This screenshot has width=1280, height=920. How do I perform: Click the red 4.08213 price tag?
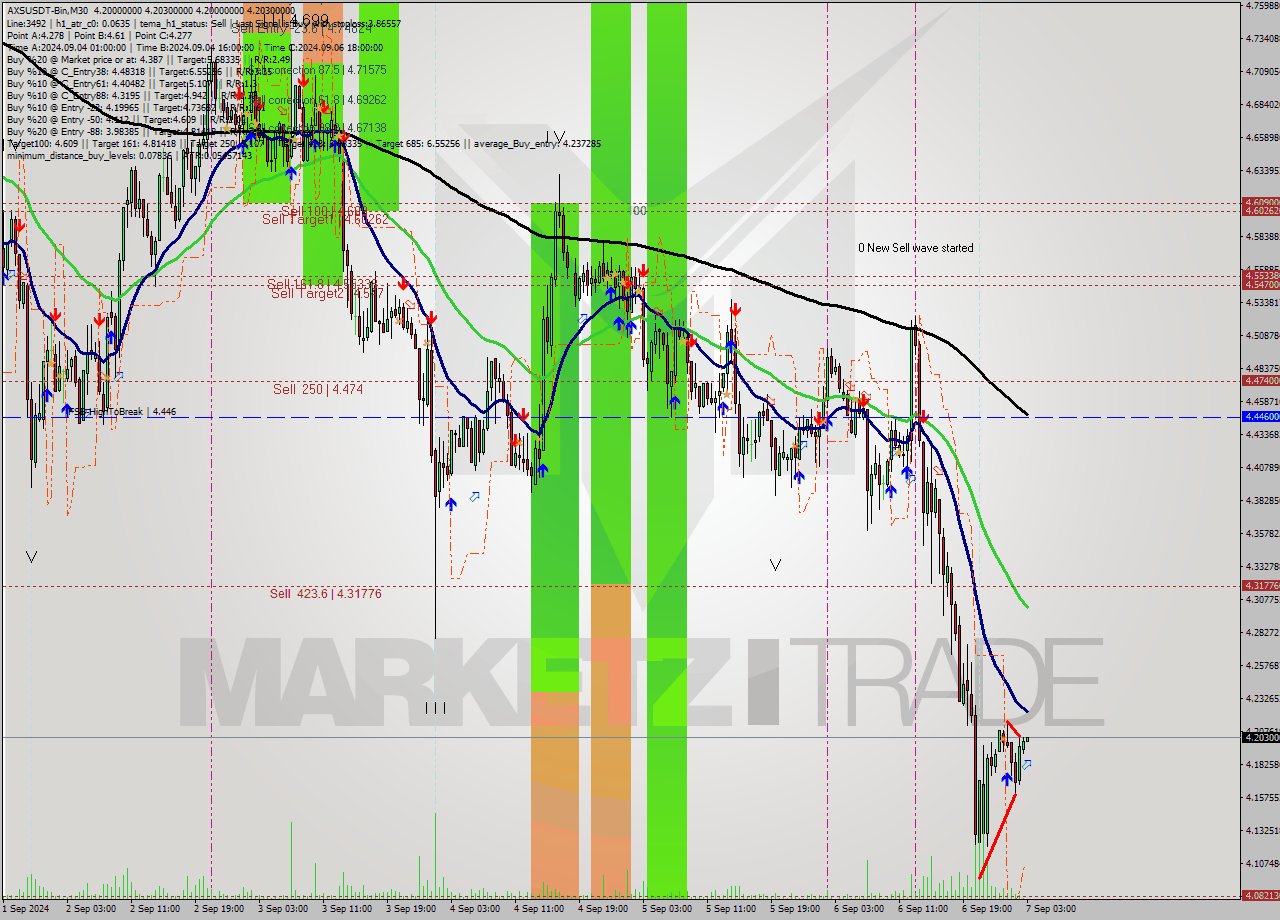[x=1260, y=896]
